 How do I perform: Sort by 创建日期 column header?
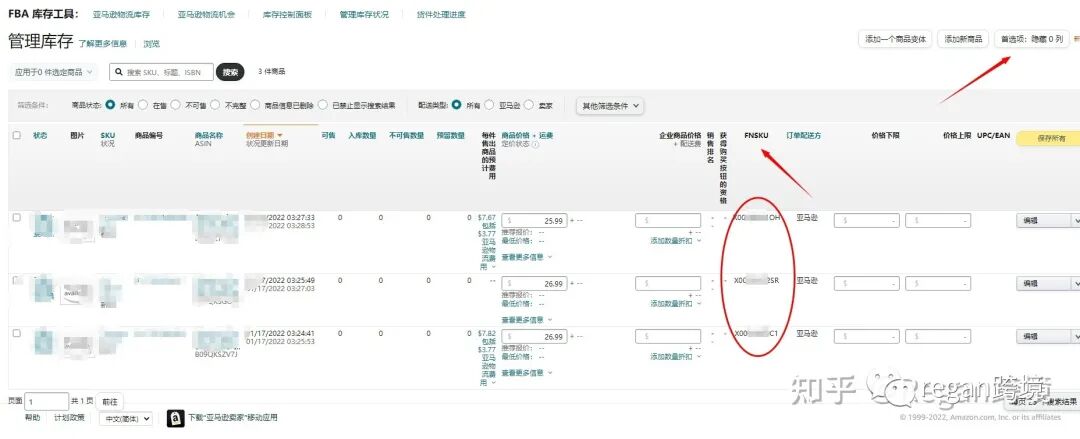click(260, 136)
